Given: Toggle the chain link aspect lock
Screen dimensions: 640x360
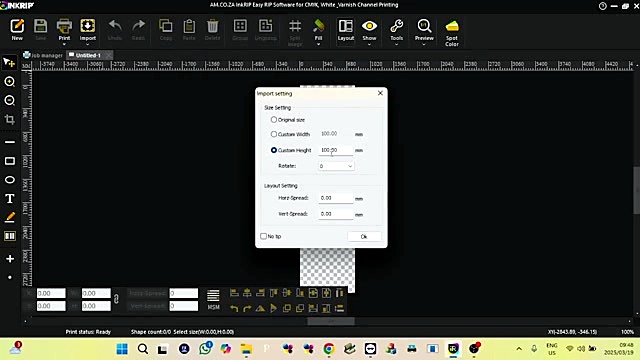Looking at the screenshot, I should 116,299.
